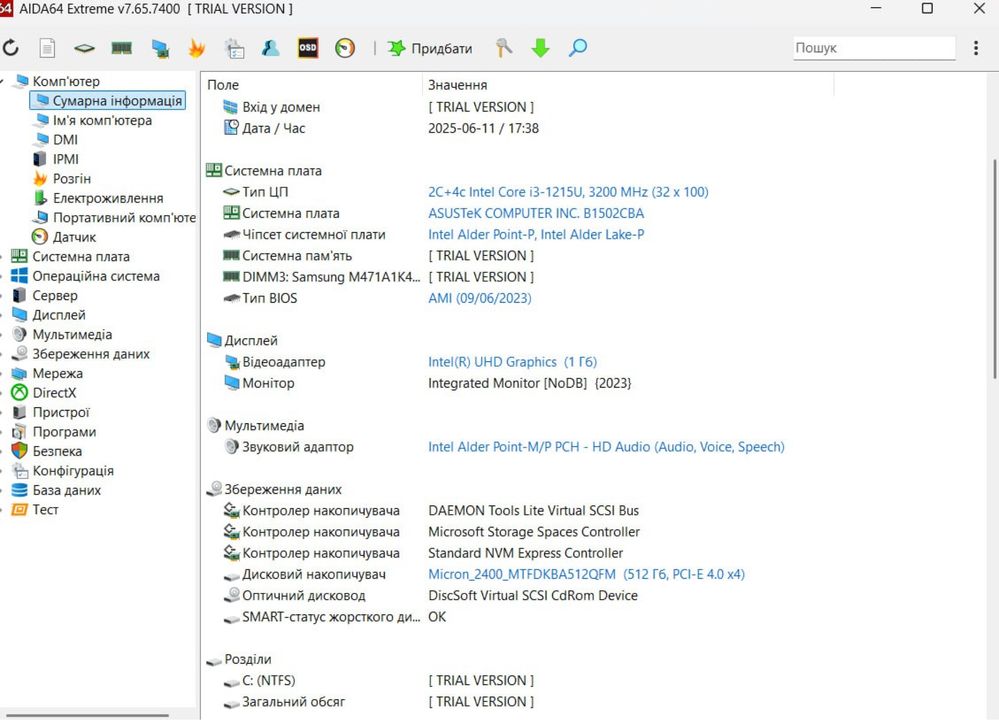Click the Придбати purchase button
999x720 pixels.
[x=430, y=48]
